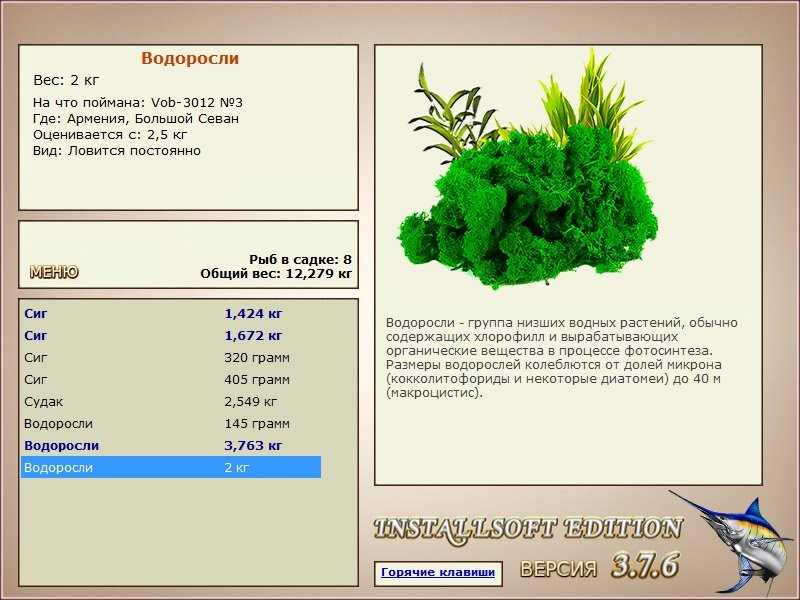Select the Судак 2,549 кг row

(x=171, y=402)
